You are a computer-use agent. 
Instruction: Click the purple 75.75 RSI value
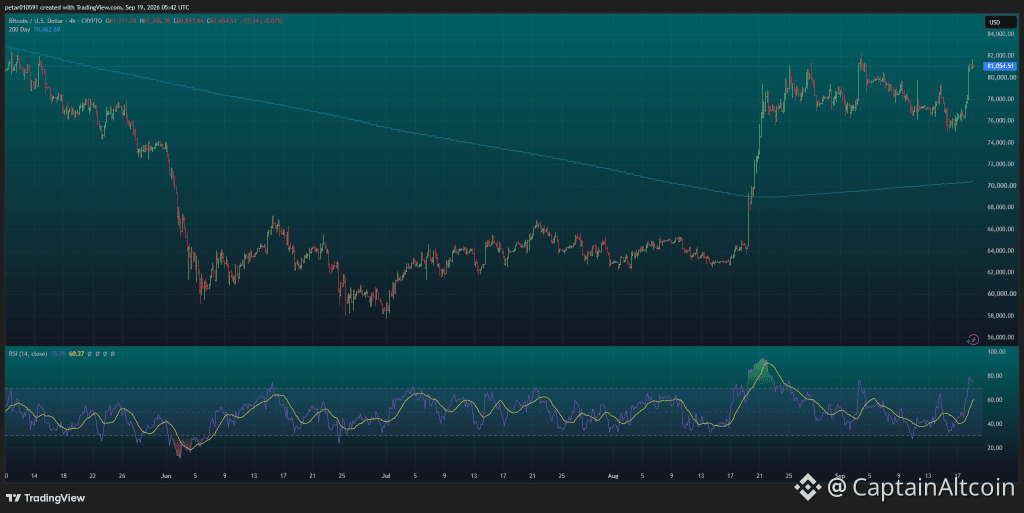pyautogui.click(x=58, y=354)
